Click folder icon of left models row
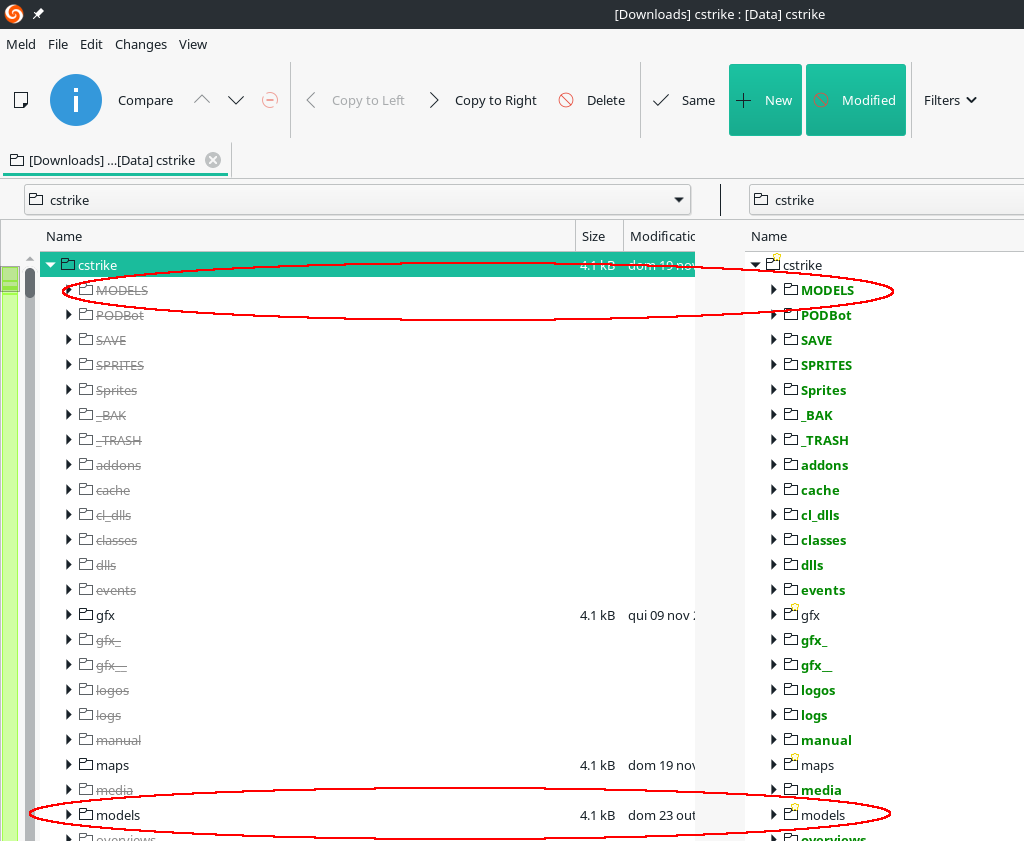The width and height of the screenshot is (1024, 841). click(86, 814)
